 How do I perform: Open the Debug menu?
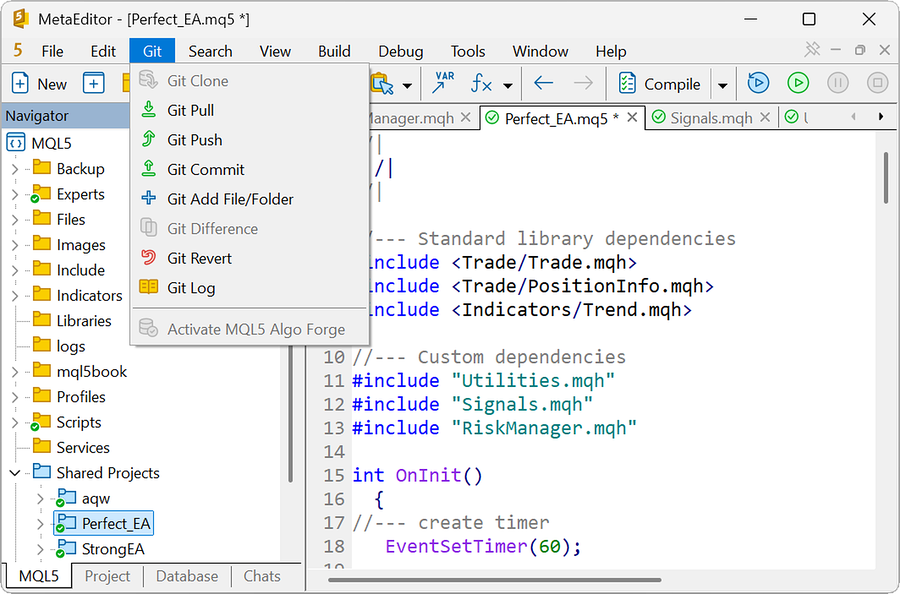tap(401, 51)
